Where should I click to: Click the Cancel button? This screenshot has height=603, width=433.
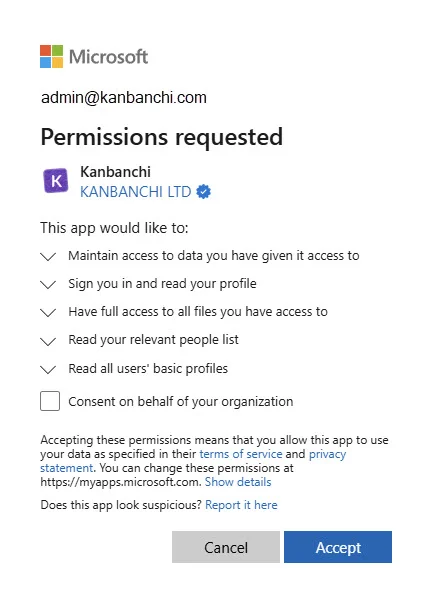(x=226, y=547)
